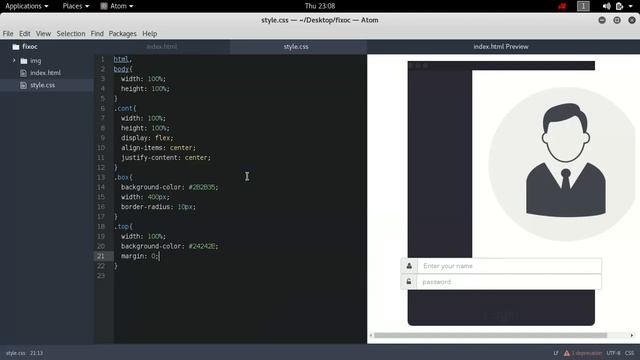The image size is (640, 360).
Task: Open style.css from the tree view
Action: [x=42, y=85]
